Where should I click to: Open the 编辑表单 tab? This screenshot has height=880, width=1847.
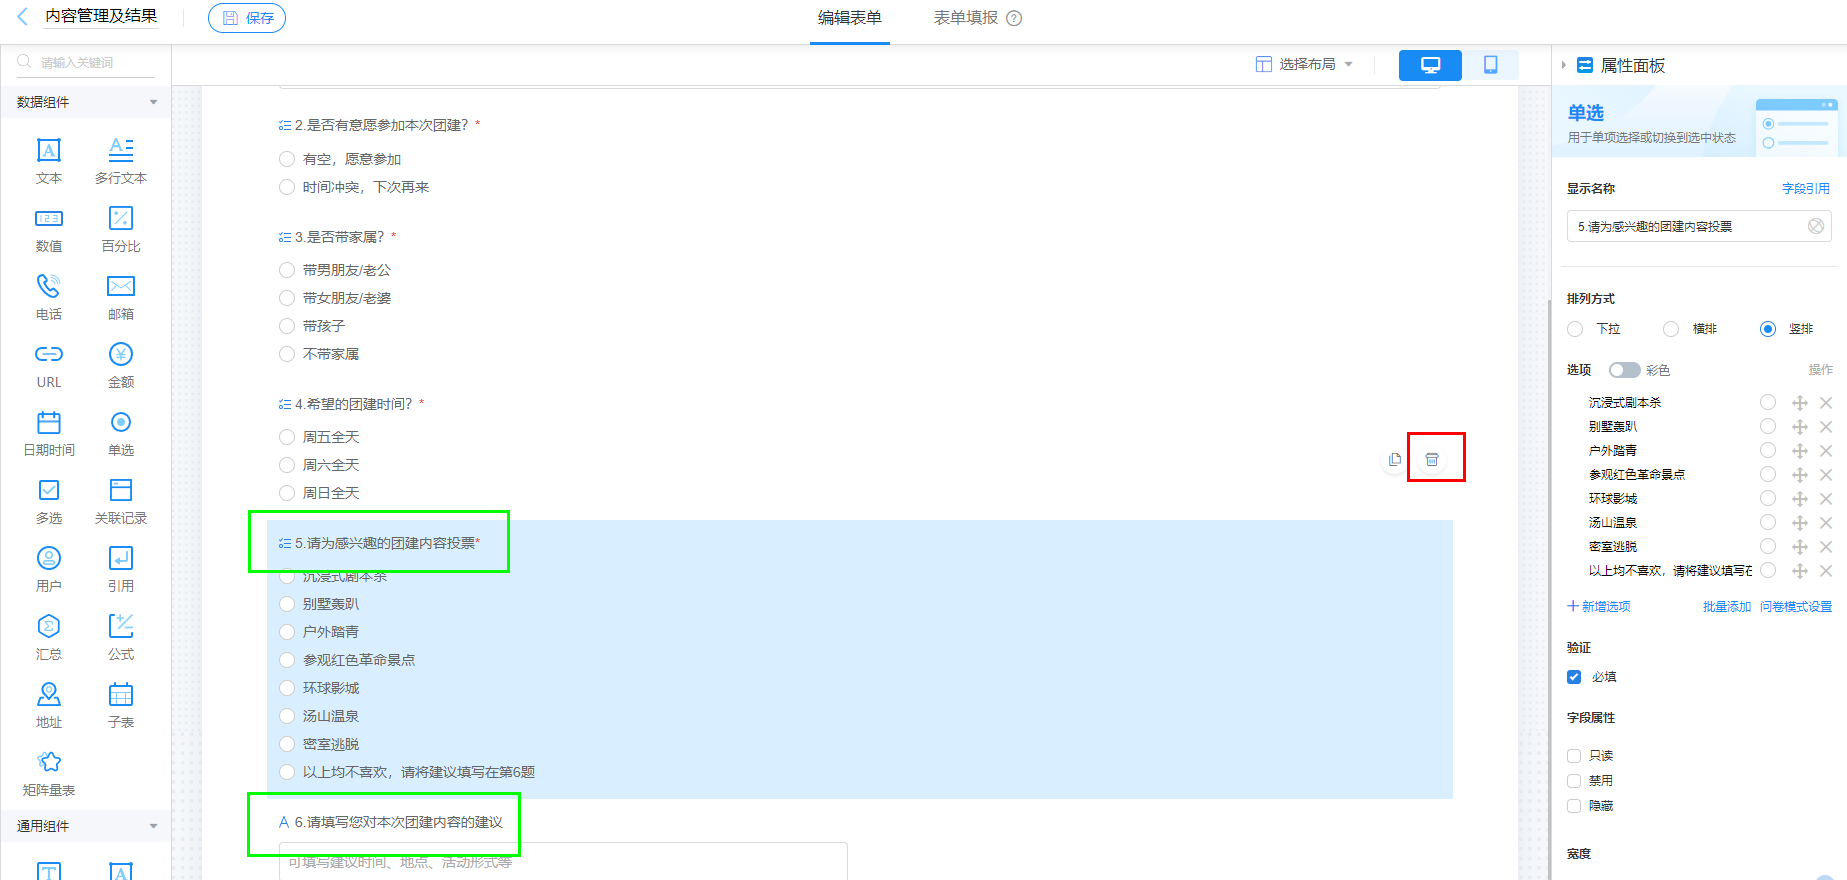(849, 18)
